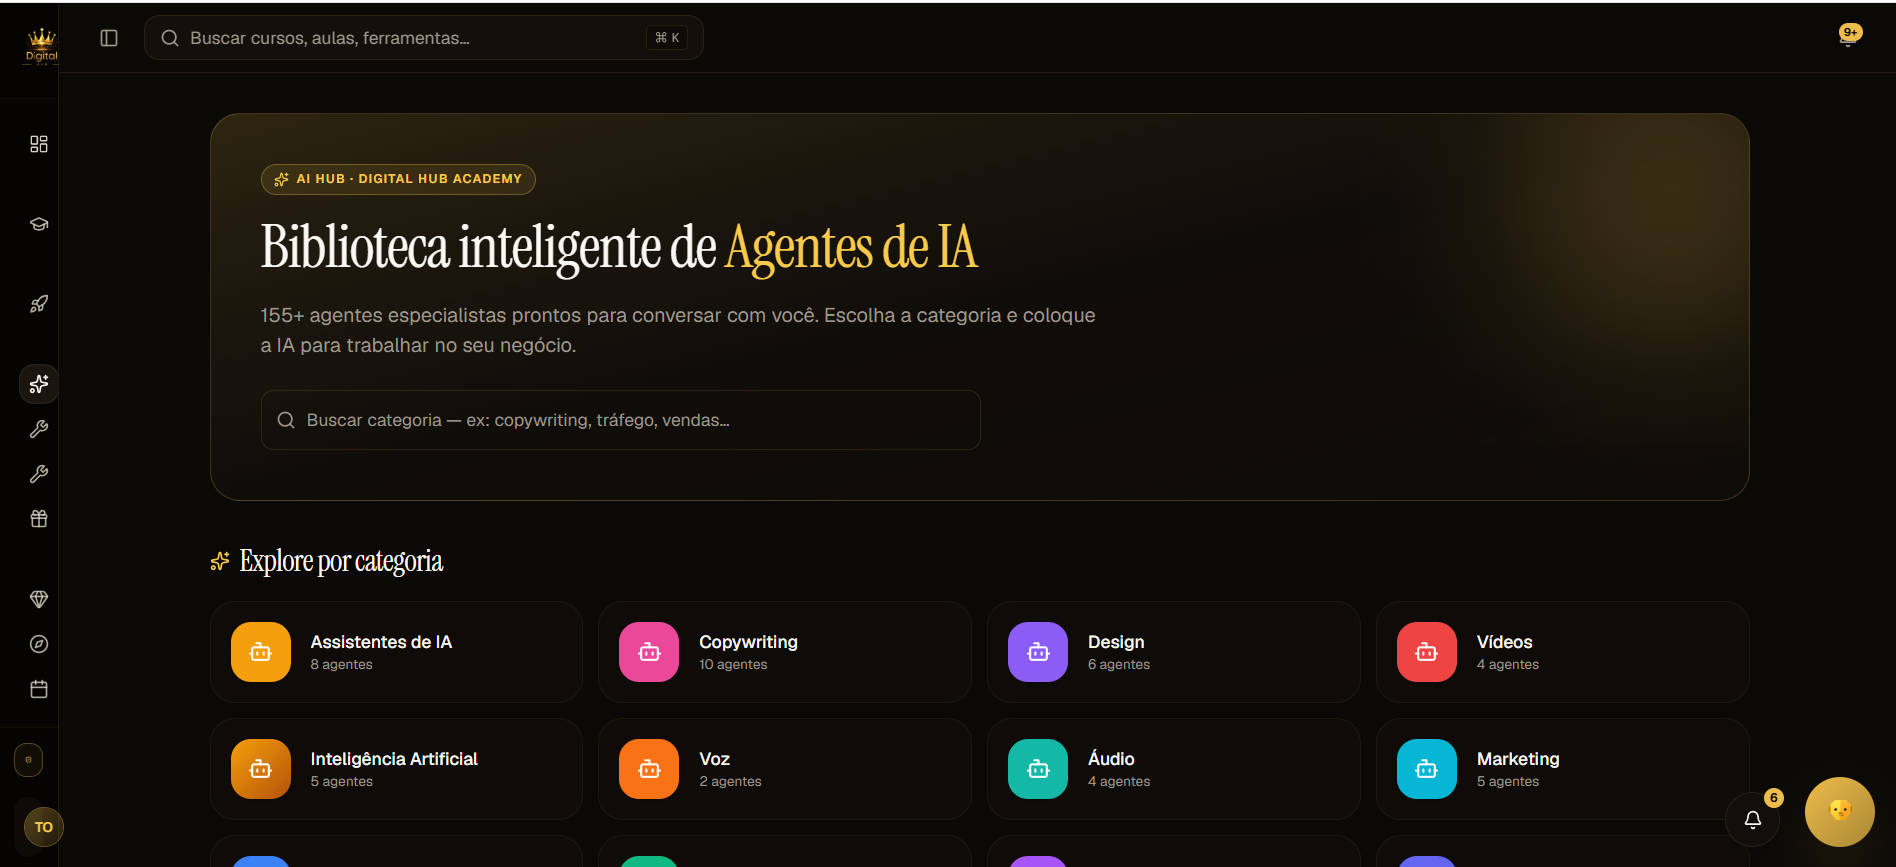Screen dimensions: 1896x867
Task: Open the gift icon in sidebar
Action: (x=39, y=519)
